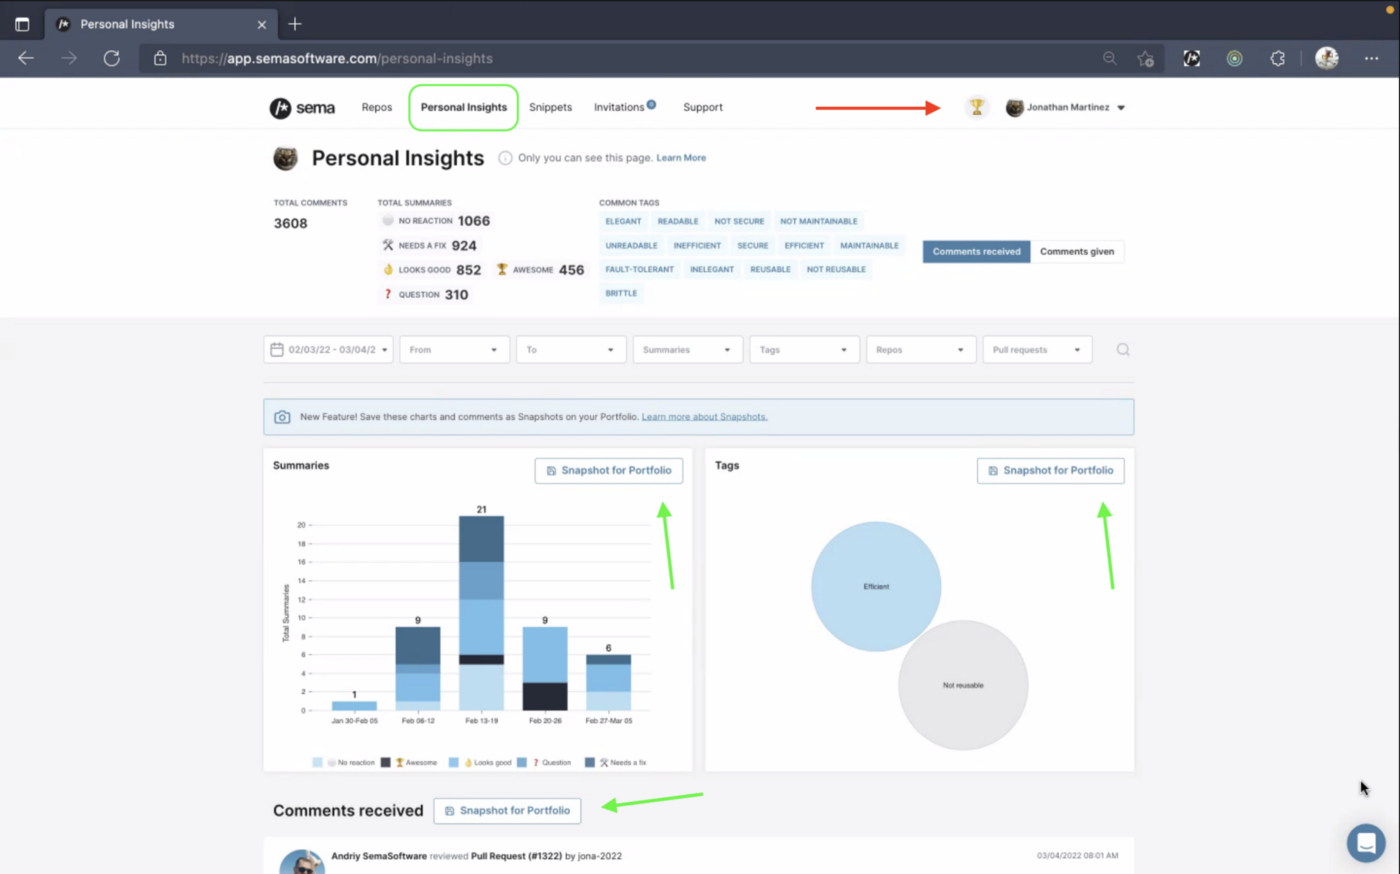Open the extensions puzzle icon
This screenshot has width=1400, height=874.
coord(1278,58)
